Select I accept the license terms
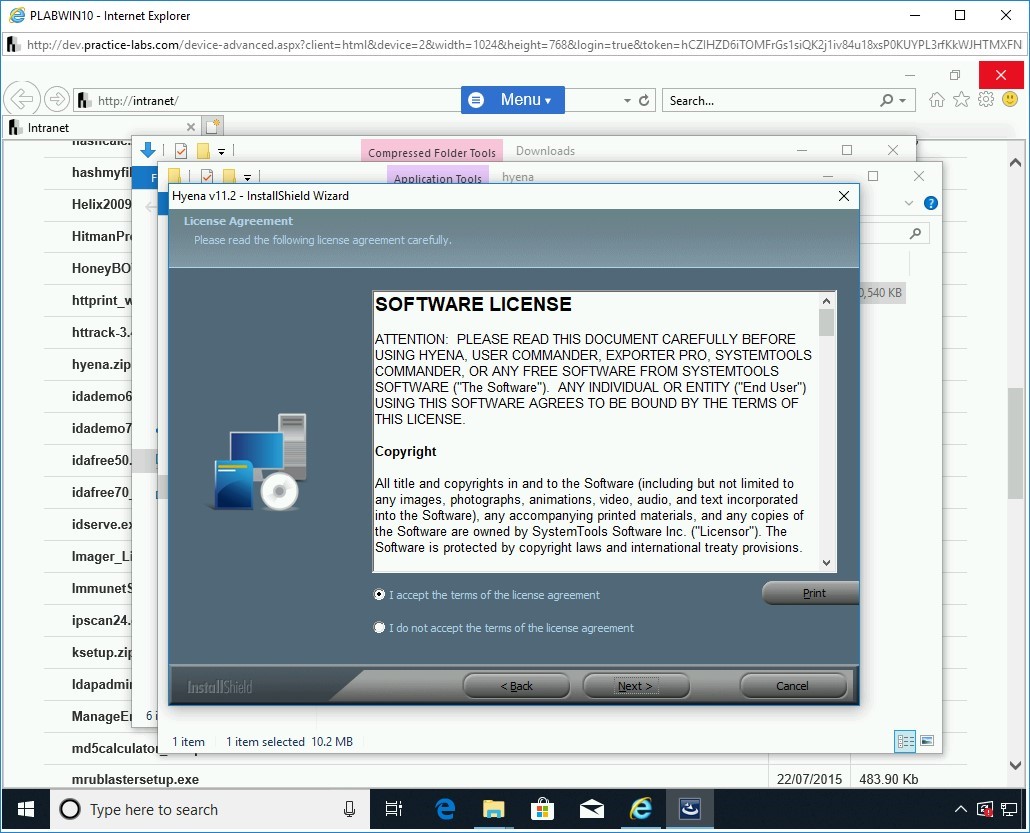Viewport: 1030px width, 833px height. [x=380, y=595]
